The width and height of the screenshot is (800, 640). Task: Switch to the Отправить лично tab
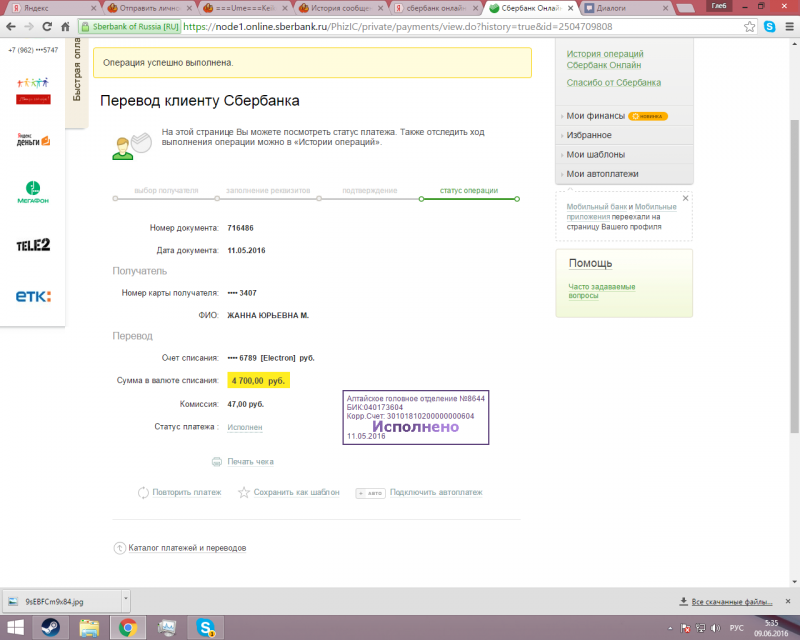point(149,8)
